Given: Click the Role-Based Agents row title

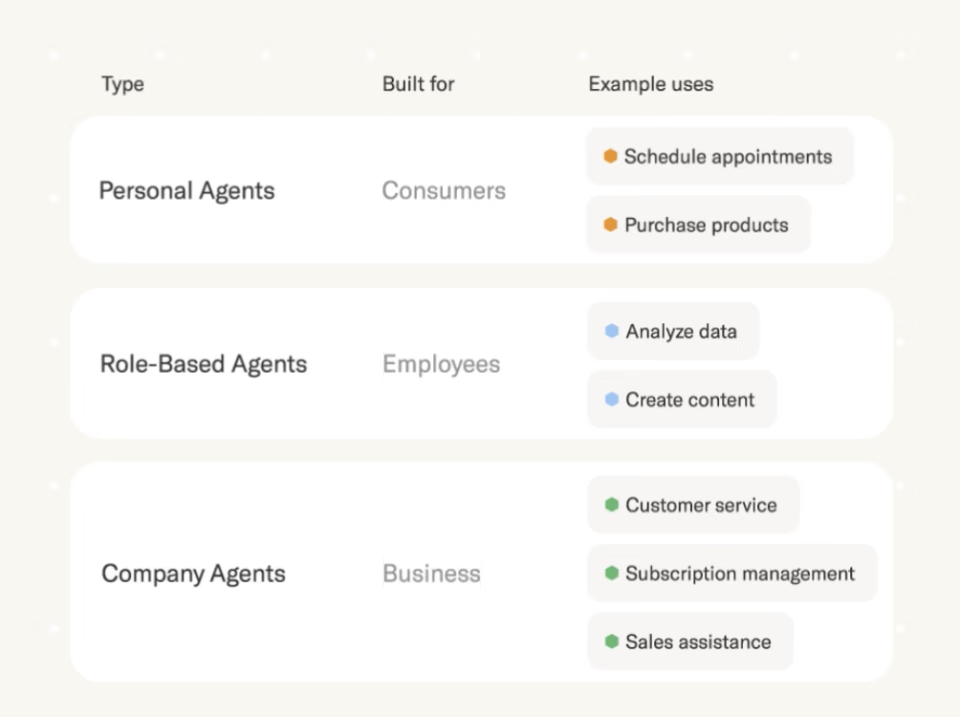Looking at the screenshot, I should (203, 364).
